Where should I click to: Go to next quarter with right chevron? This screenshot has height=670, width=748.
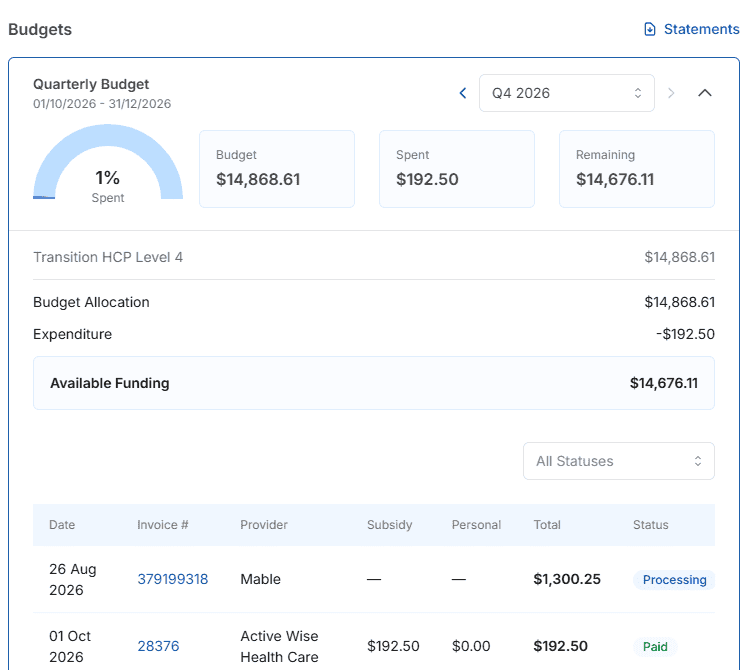[671, 93]
